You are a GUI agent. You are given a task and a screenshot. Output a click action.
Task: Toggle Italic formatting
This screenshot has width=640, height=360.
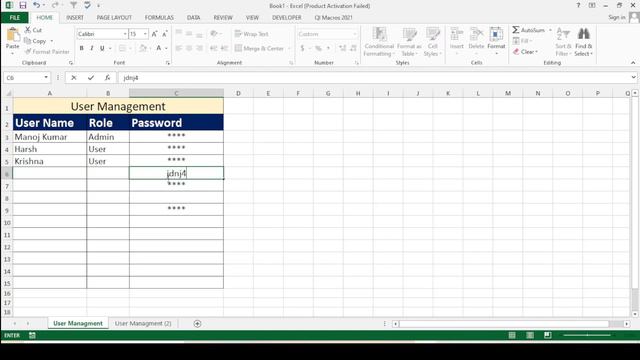[x=92, y=48]
